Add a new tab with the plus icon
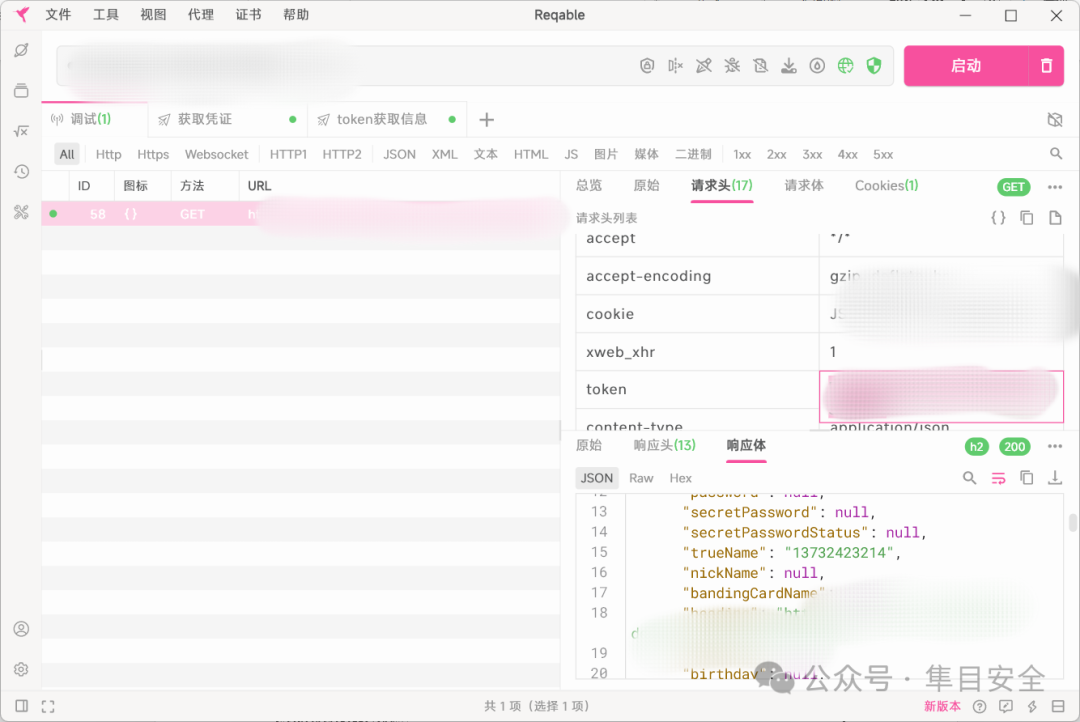The height and width of the screenshot is (722, 1080). pos(486,120)
